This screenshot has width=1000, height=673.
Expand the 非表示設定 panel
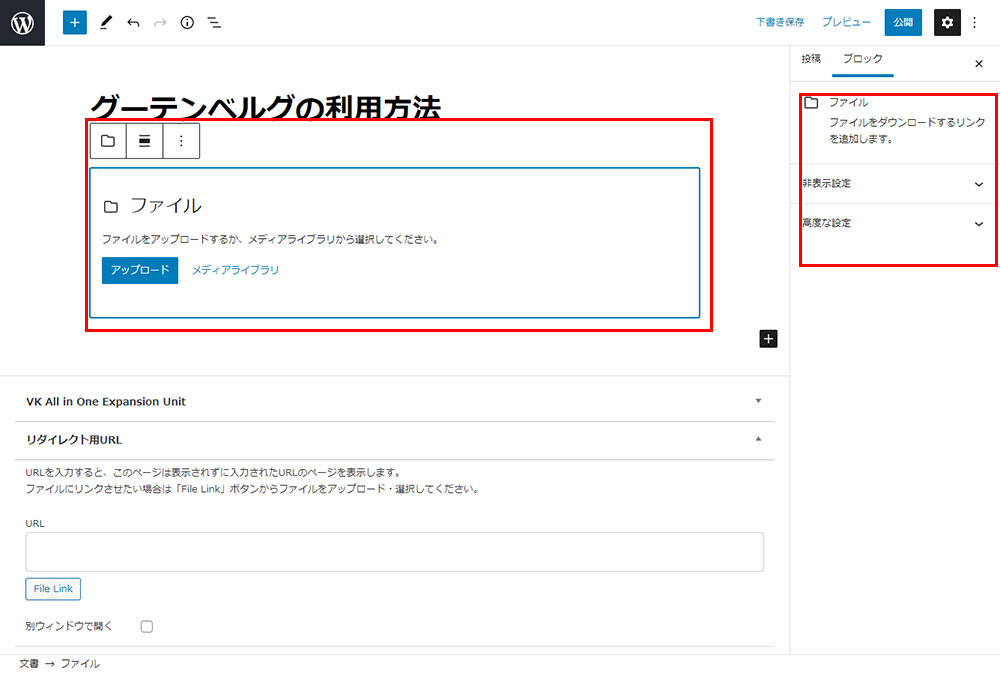coord(978,184)
